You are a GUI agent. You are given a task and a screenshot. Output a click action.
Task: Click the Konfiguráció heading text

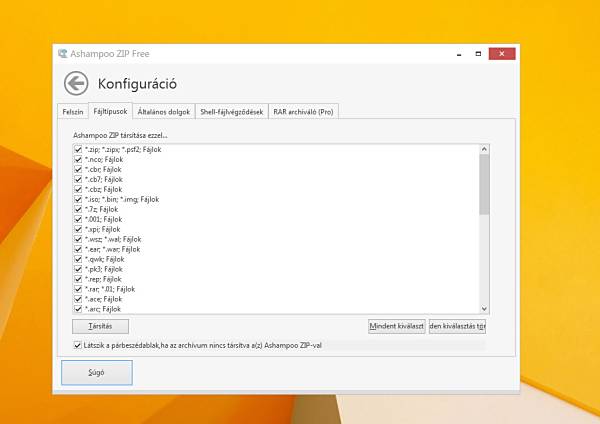click(x=137, y=84)
